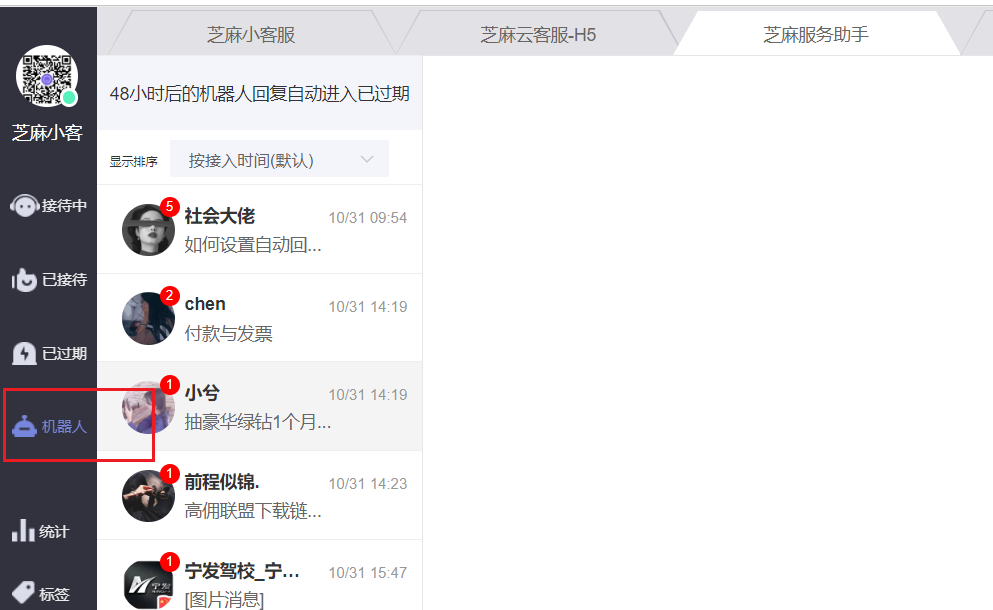The image size is (993, 610).
Task: Expand the 按接入时间(默认) sort dropdown
Action: pos(279,159)
